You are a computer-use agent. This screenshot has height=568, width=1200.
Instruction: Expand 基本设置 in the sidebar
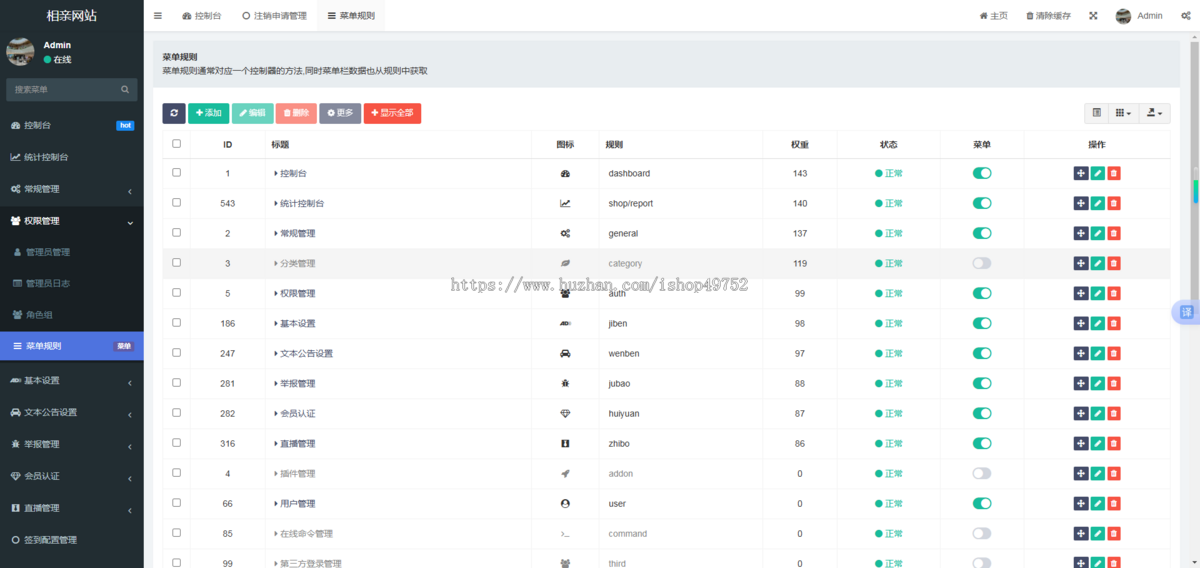(72, 380)
